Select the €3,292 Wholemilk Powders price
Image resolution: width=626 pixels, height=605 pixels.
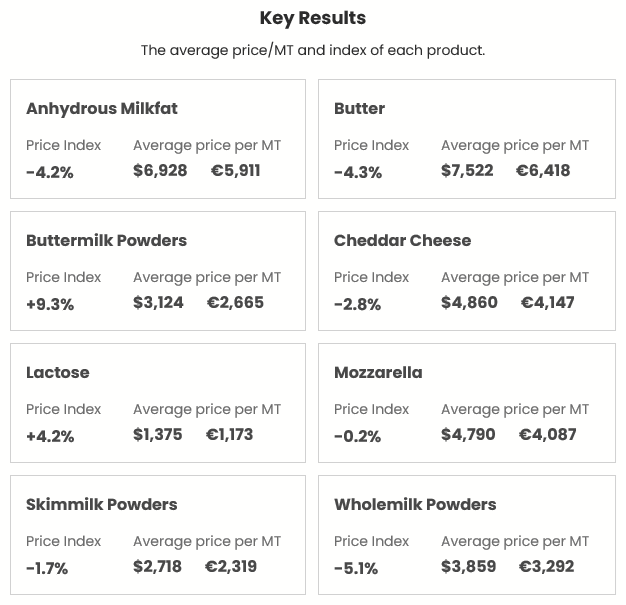pyautogui.click(x=546, y=566)
